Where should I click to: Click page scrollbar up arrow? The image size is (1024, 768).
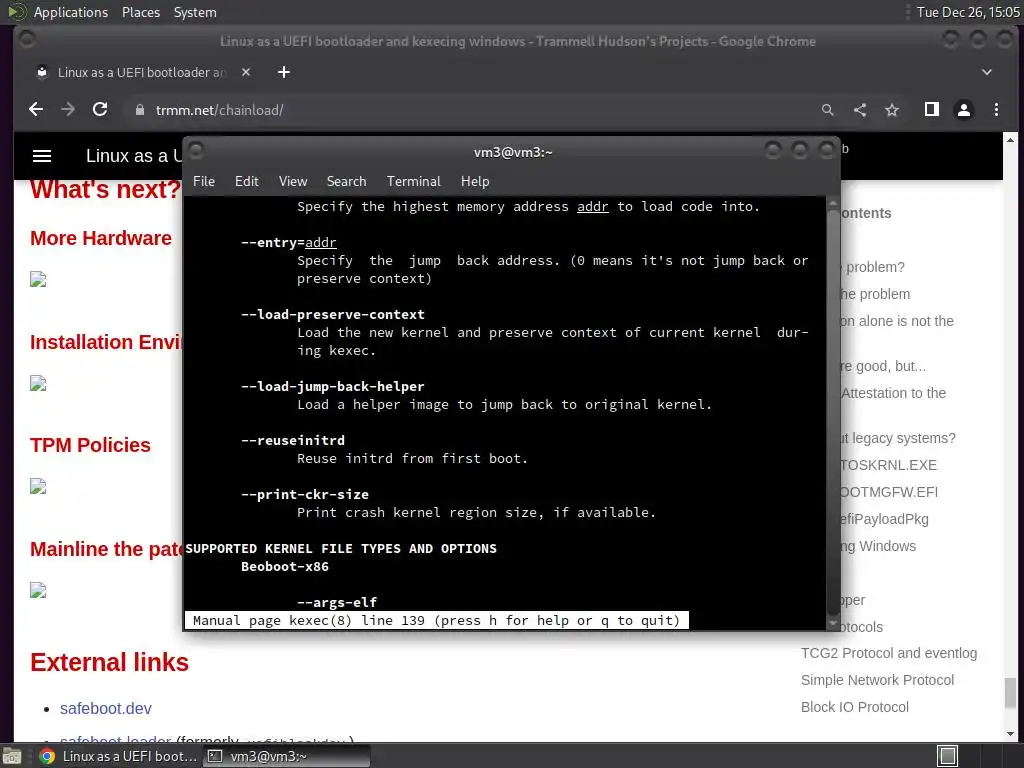(x=1010, y=139)
